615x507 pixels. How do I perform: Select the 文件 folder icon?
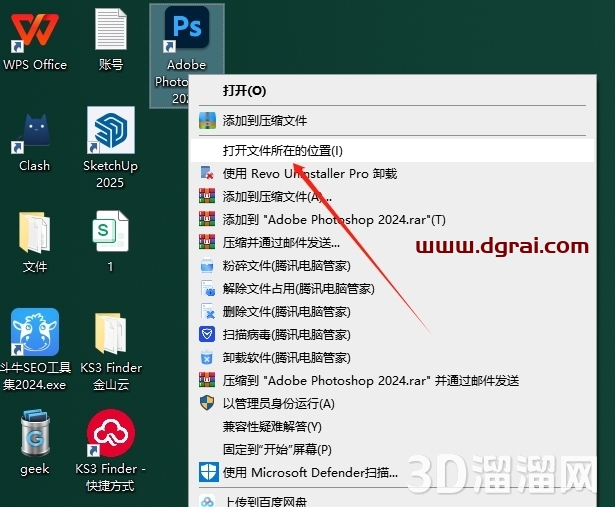tap(35, 232)
